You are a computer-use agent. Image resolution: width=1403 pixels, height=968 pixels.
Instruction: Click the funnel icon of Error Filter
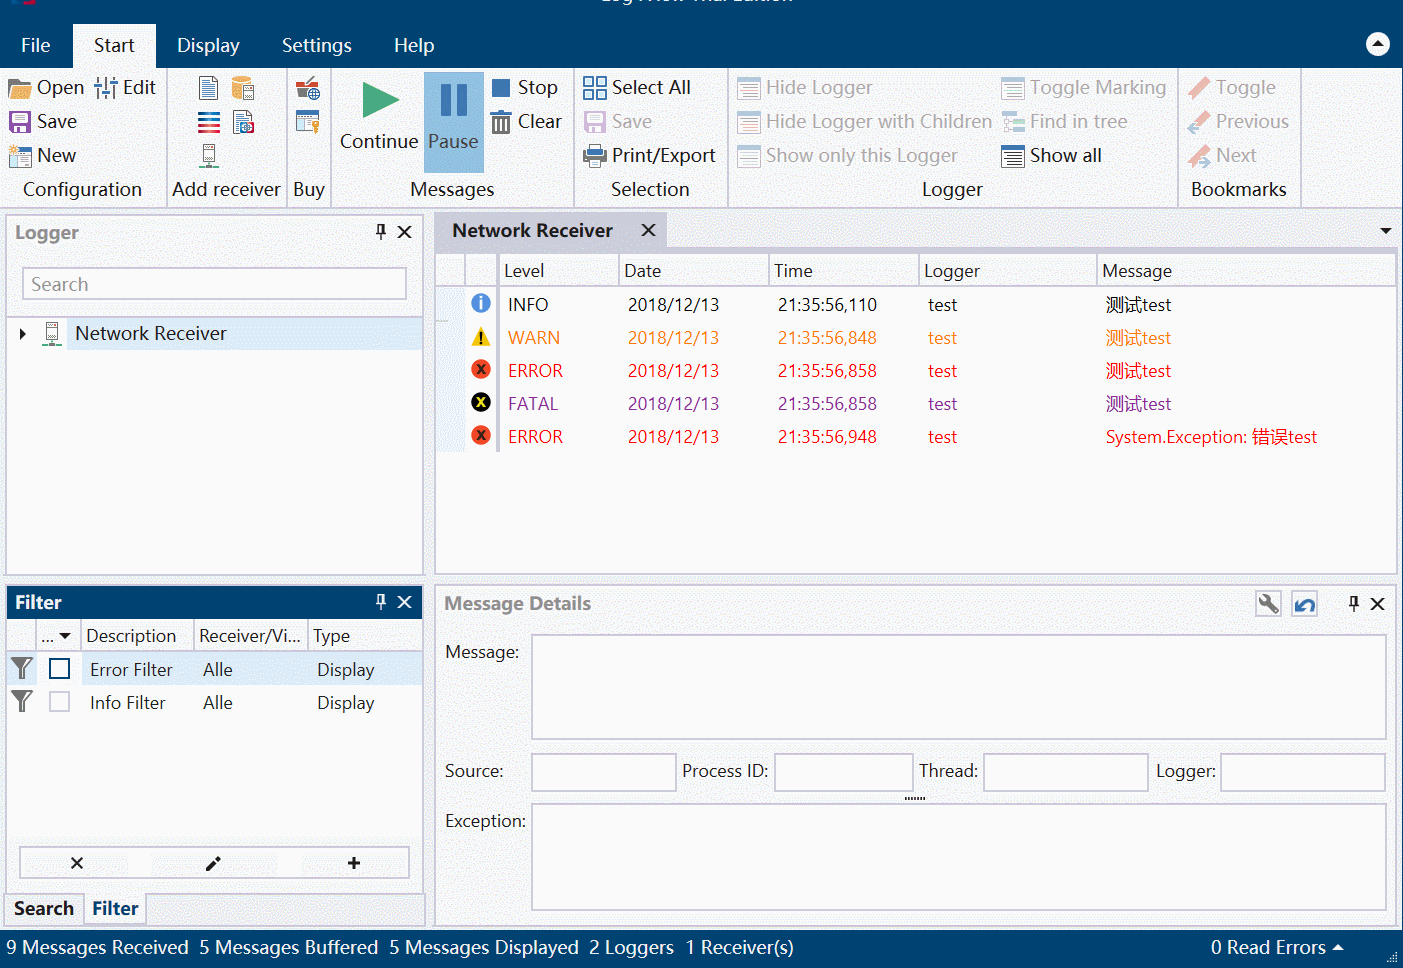(x=22, y=668)
